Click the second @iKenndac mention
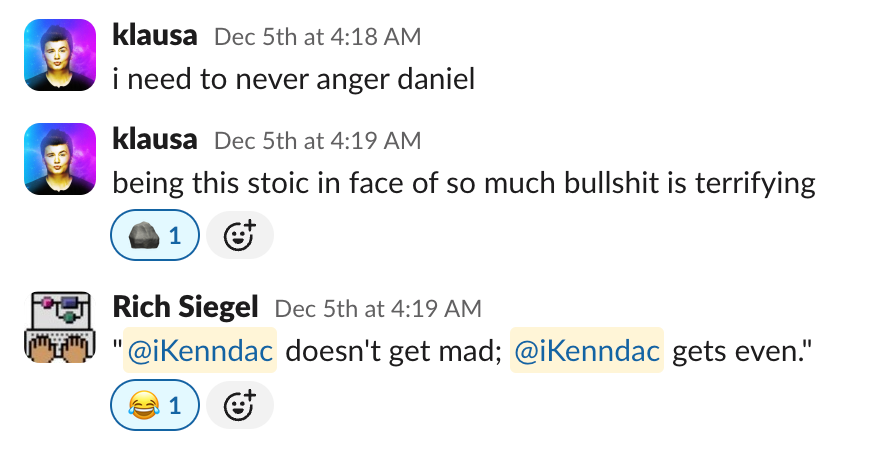 586,352
